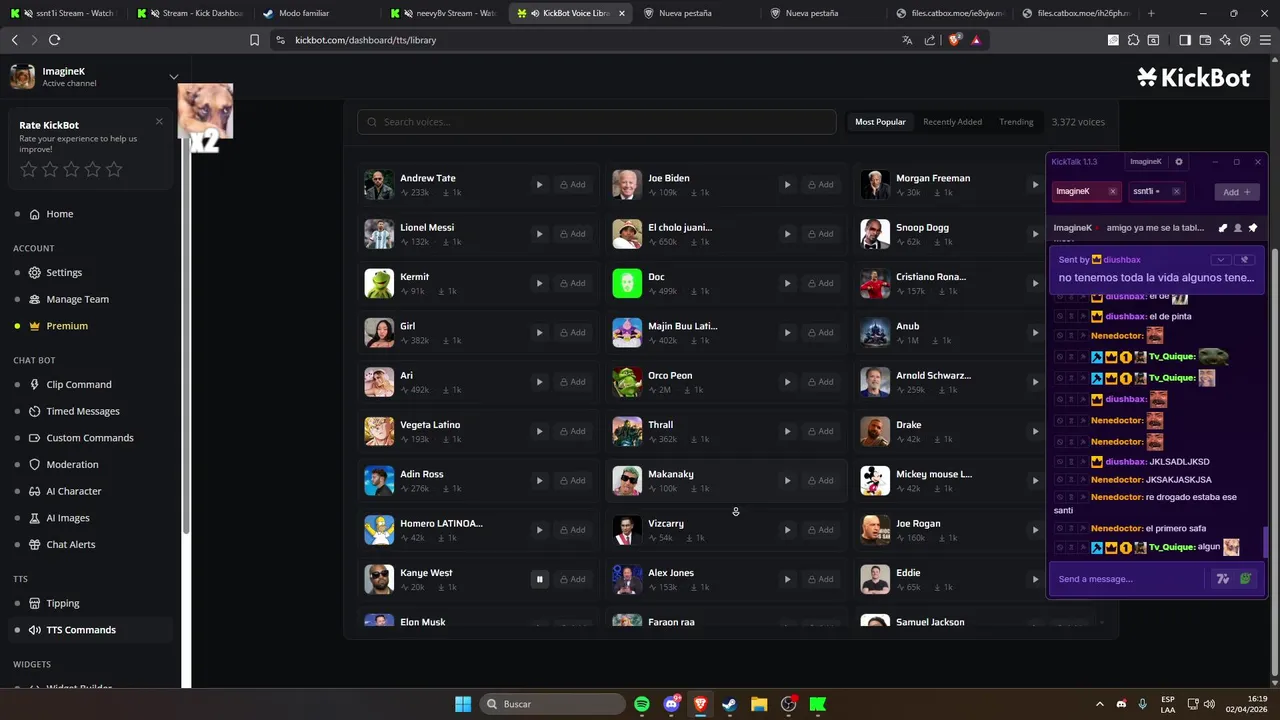
Task: Open Settings in sidebar
Action: pos(64,272)
